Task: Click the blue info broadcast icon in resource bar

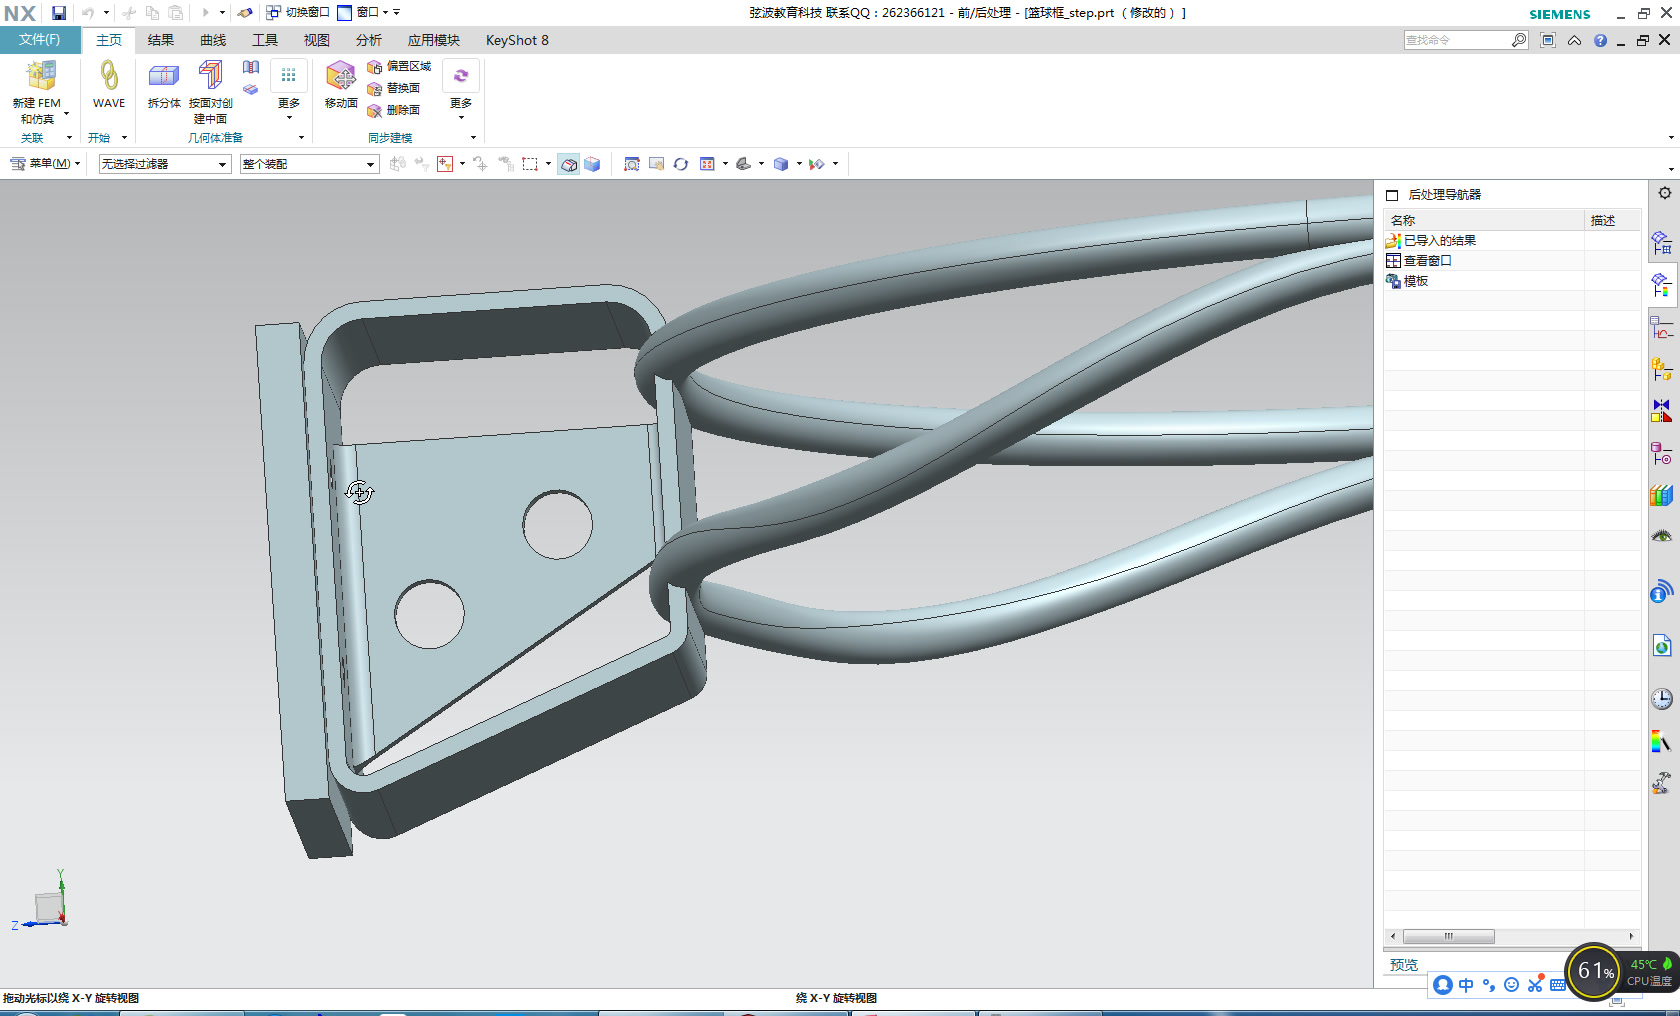Action: tap(1662, 591)
